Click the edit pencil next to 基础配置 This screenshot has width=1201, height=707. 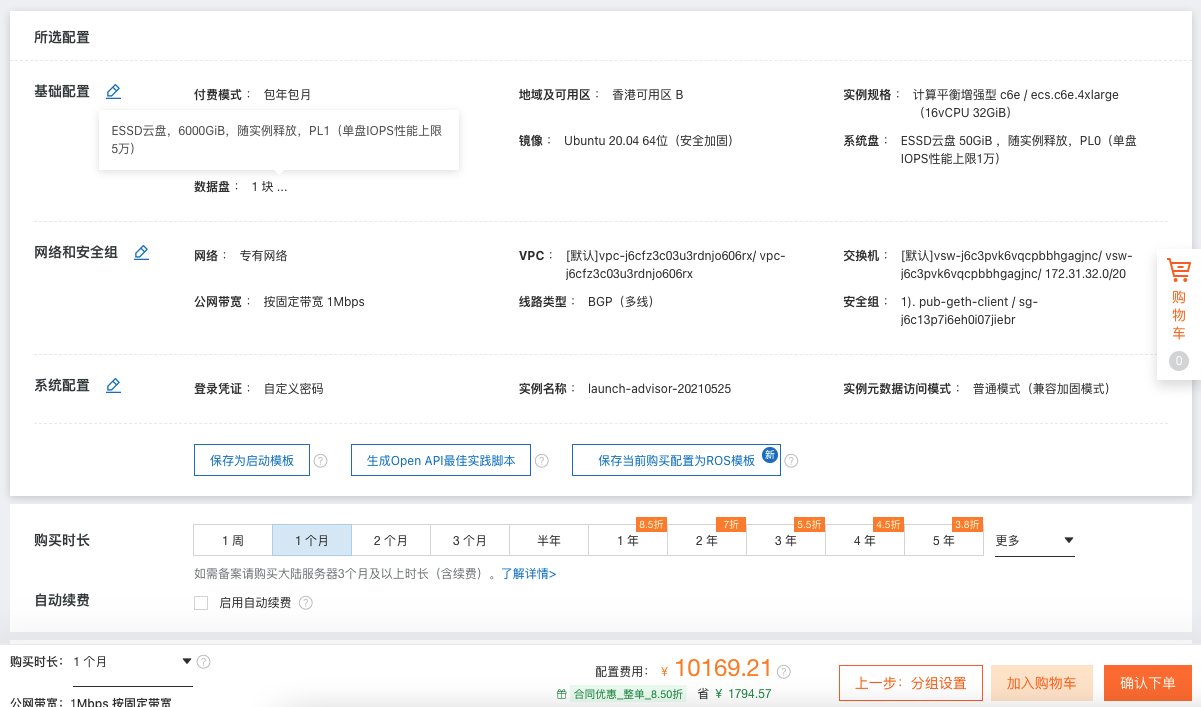point(113,92)
